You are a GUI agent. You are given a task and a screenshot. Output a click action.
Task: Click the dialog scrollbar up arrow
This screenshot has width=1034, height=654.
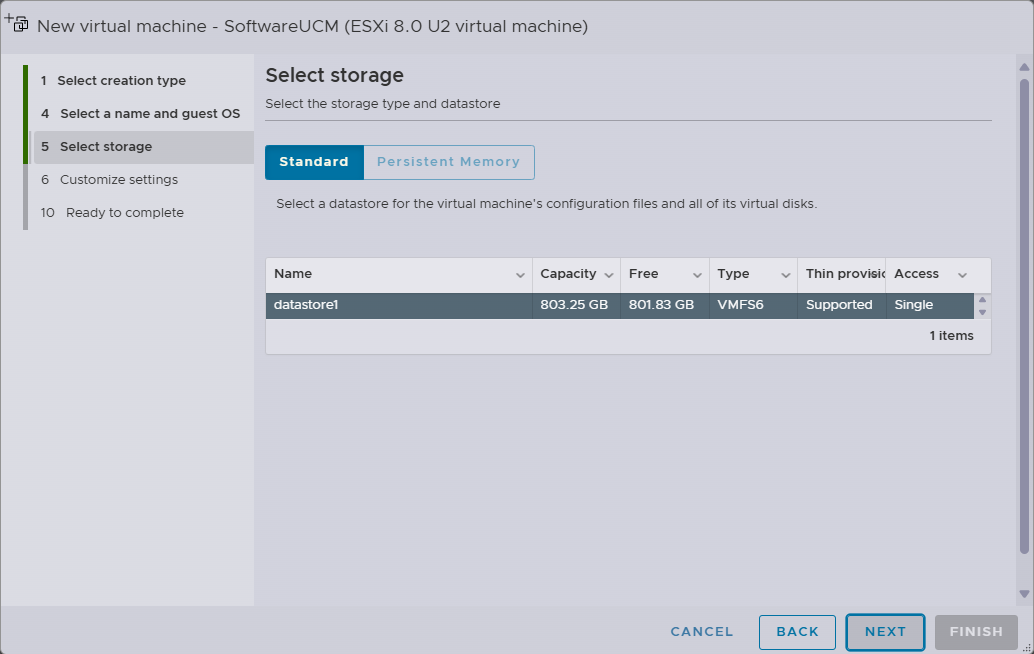(x=1024, y=67)
